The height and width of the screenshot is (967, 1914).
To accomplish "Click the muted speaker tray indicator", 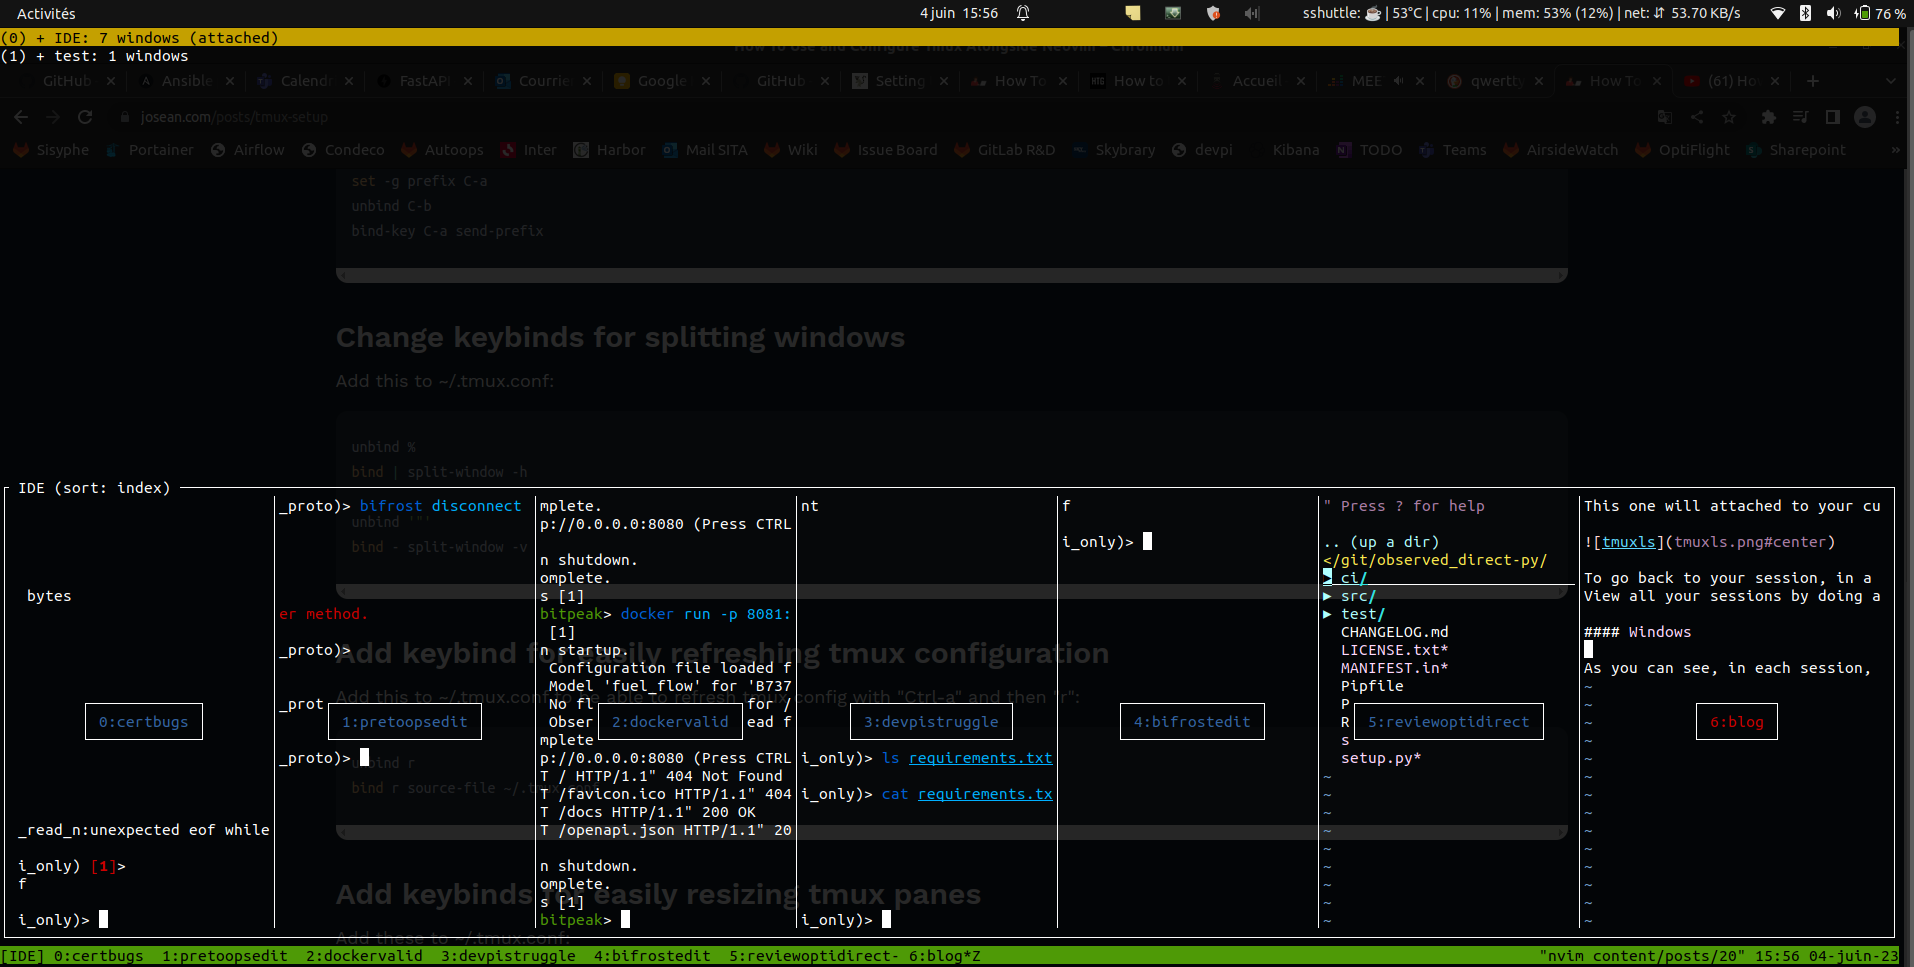I will tap(1252, 13).
